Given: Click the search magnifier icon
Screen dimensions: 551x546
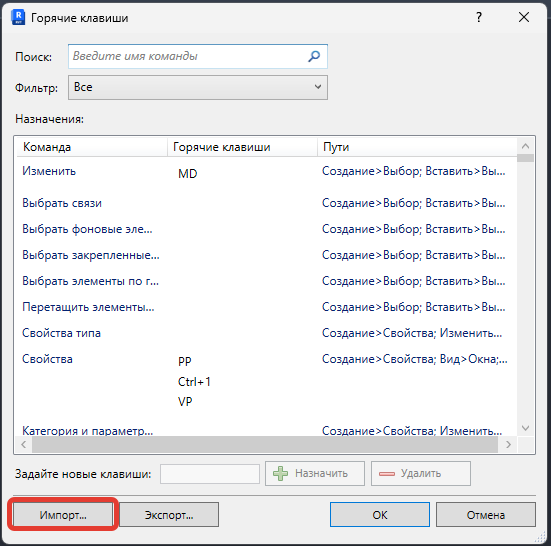Looking at the screenshot, I should pyautogui.click(x=314, y=56).
